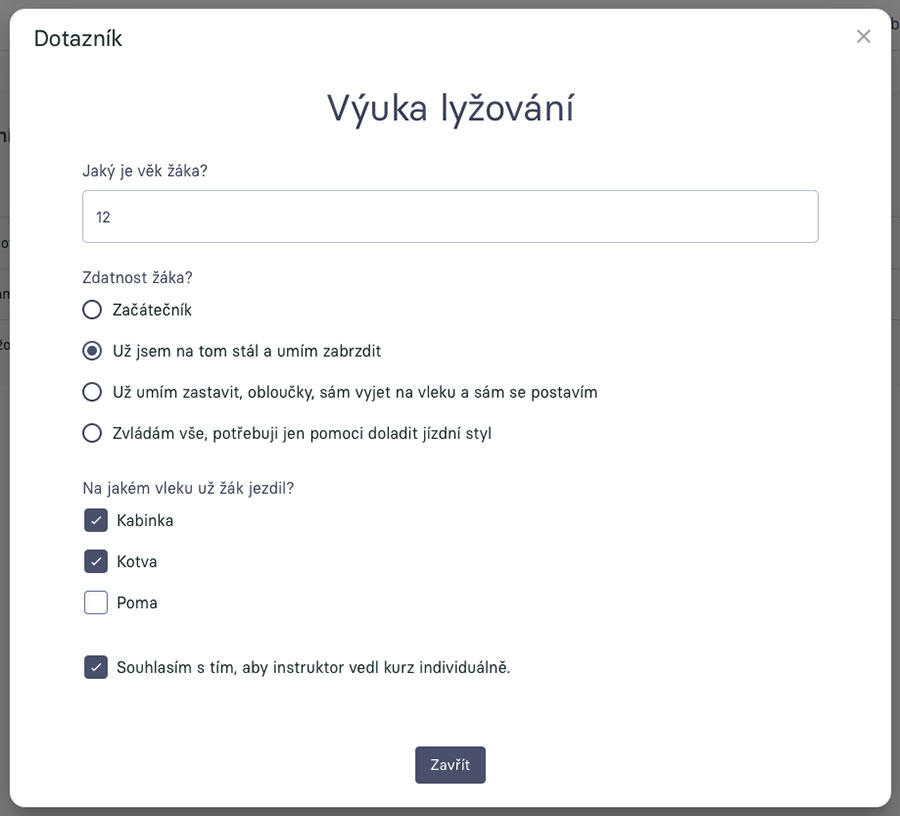900x816 pixels.
Task: Click 'Na jakém vleku už žák jezdil?' label
Action: click(x=188, y=488)
